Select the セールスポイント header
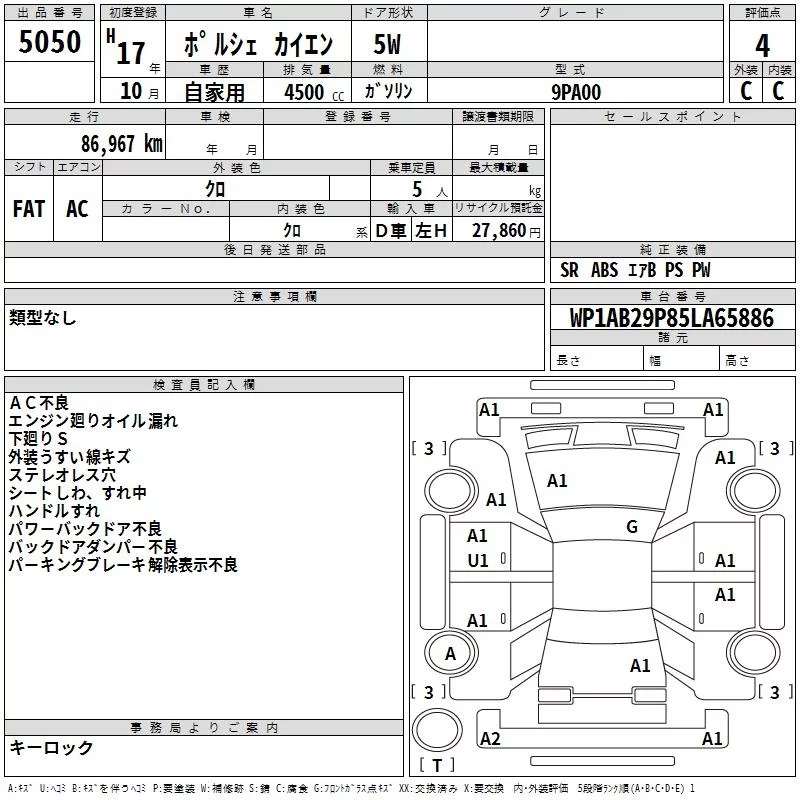Image resolution: width=800 pixels, height=800 pixels. coord(672,116)
